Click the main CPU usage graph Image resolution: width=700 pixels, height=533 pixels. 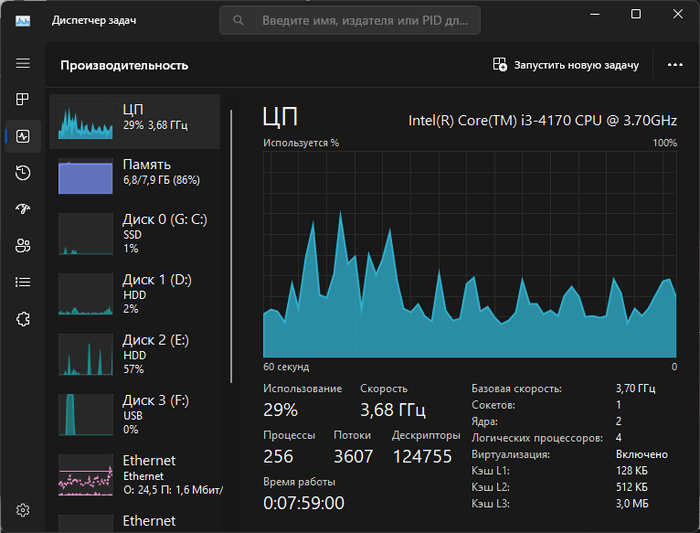(x=470, y=254)
